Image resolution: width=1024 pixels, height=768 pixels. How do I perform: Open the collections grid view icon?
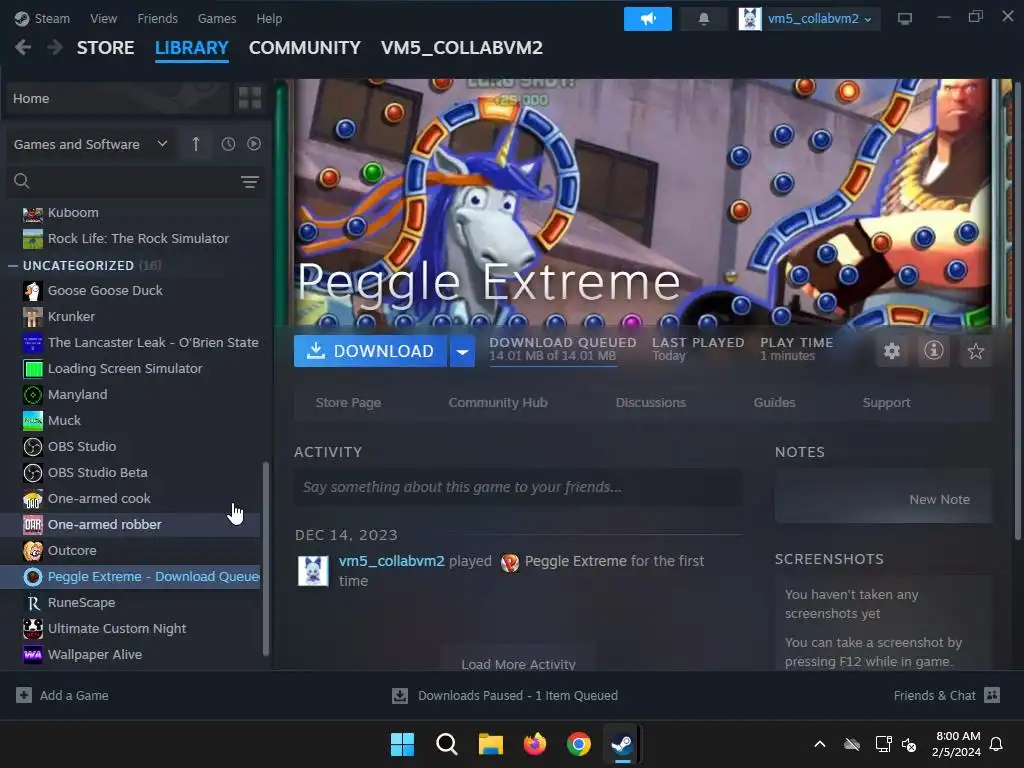click(249, 98)
